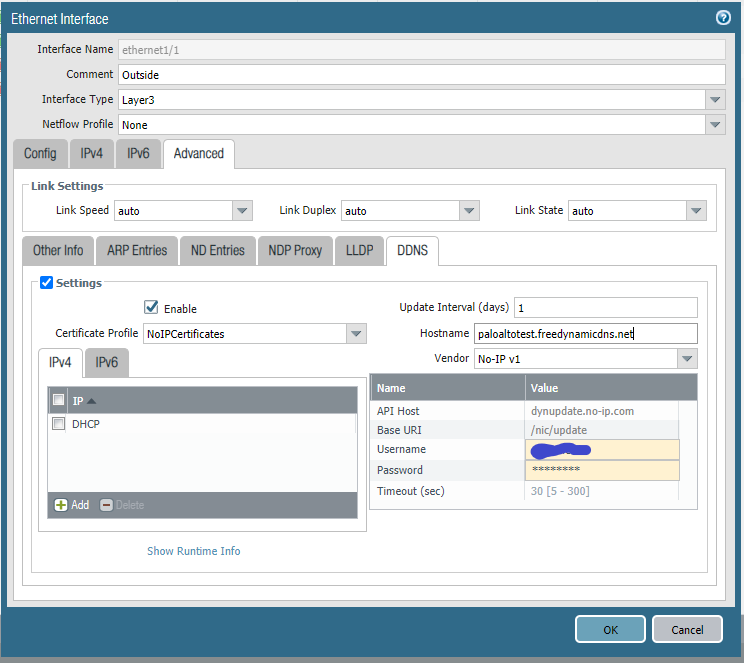
Task: Switch to the inner IPv6 address tab
Action: (x=106, y=363)
